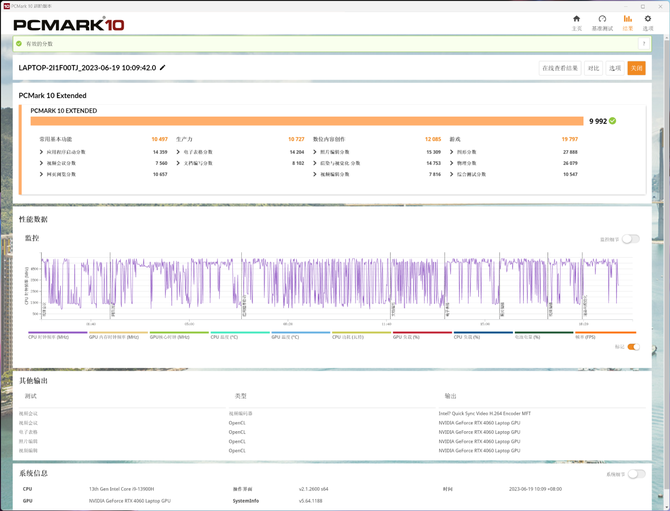670x511 pixels.
Task: Click the PCMark 10 logo
Action: click(x=69, y=25)
